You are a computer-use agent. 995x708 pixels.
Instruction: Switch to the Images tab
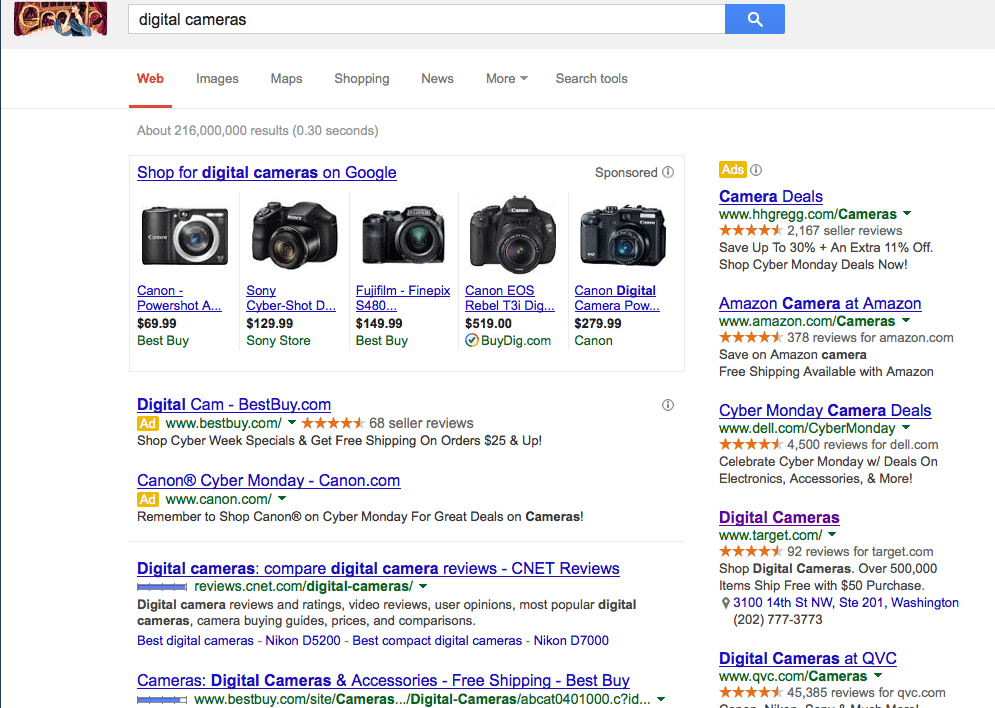tap(217, 79)
